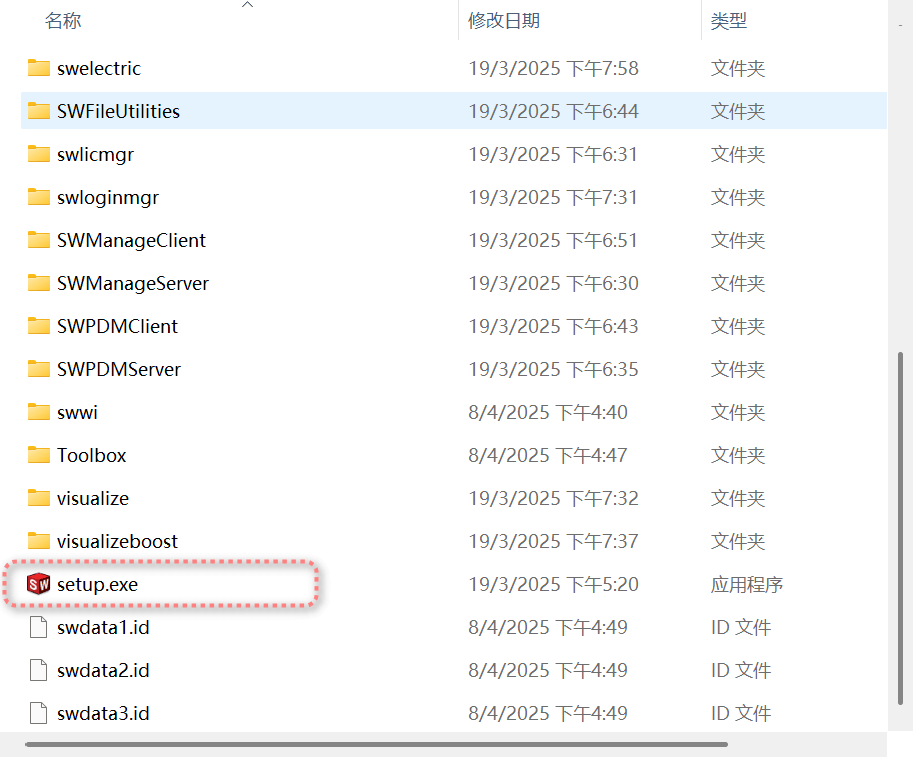Select the Toolbox folder name

(x=91, y=455)
